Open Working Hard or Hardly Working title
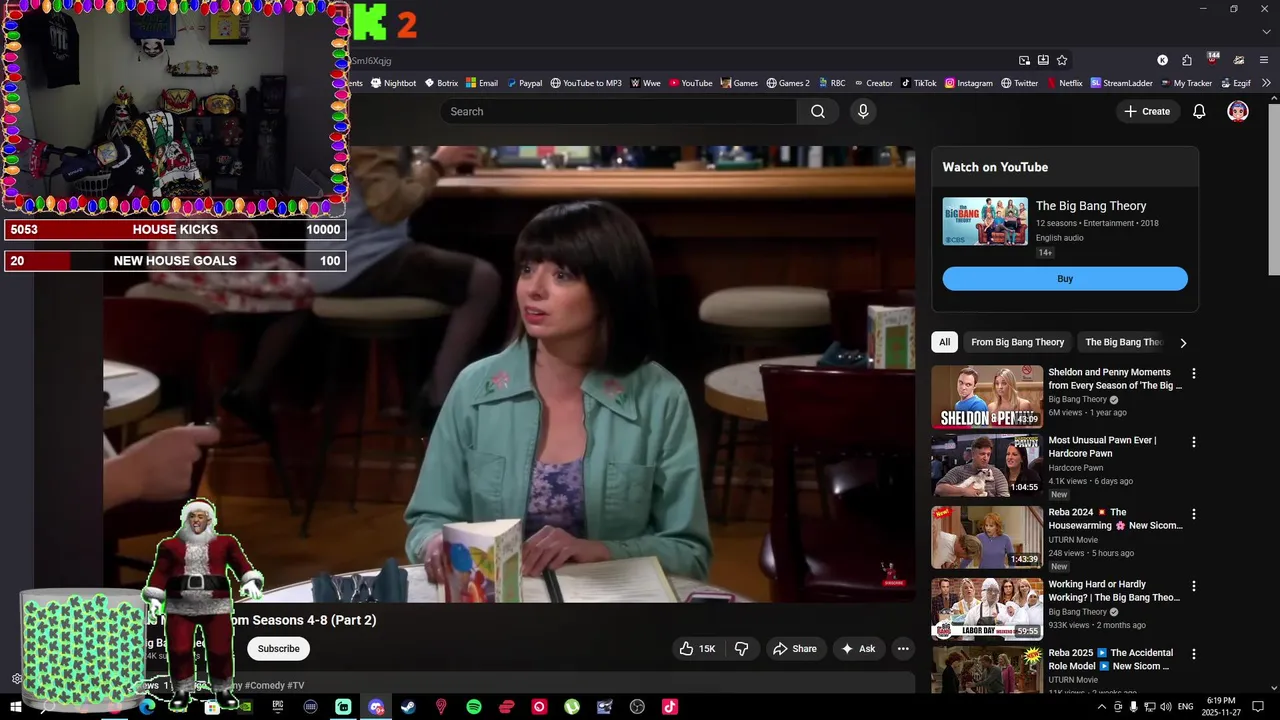Image resolution: width=1280 pixels, height=720 pixels. pyautogui.click(x=1114, y=591)
